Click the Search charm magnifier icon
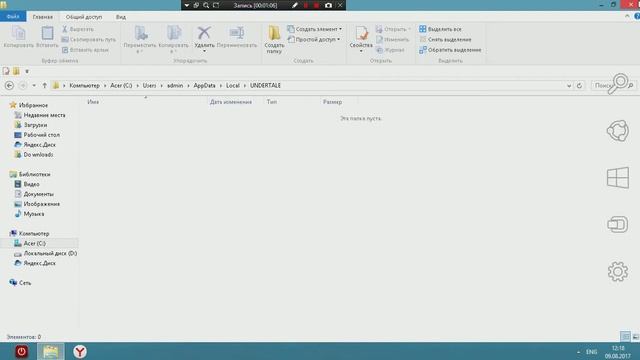The image size is (640, 360). point(618,83)
